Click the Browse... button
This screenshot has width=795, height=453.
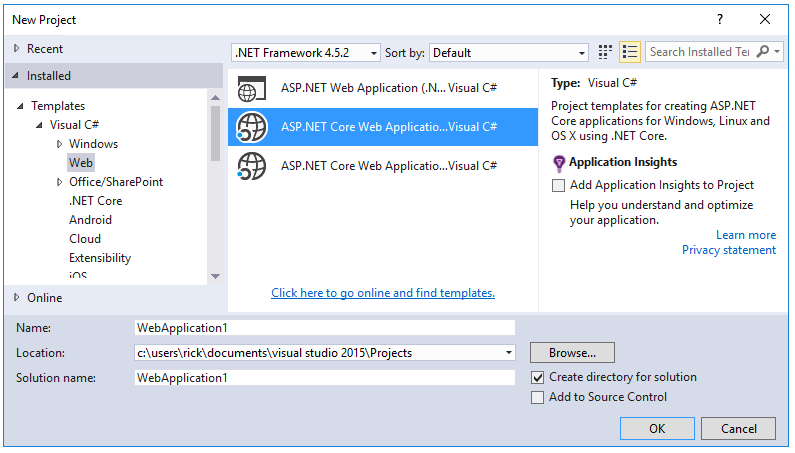click(x=572, y=353)
